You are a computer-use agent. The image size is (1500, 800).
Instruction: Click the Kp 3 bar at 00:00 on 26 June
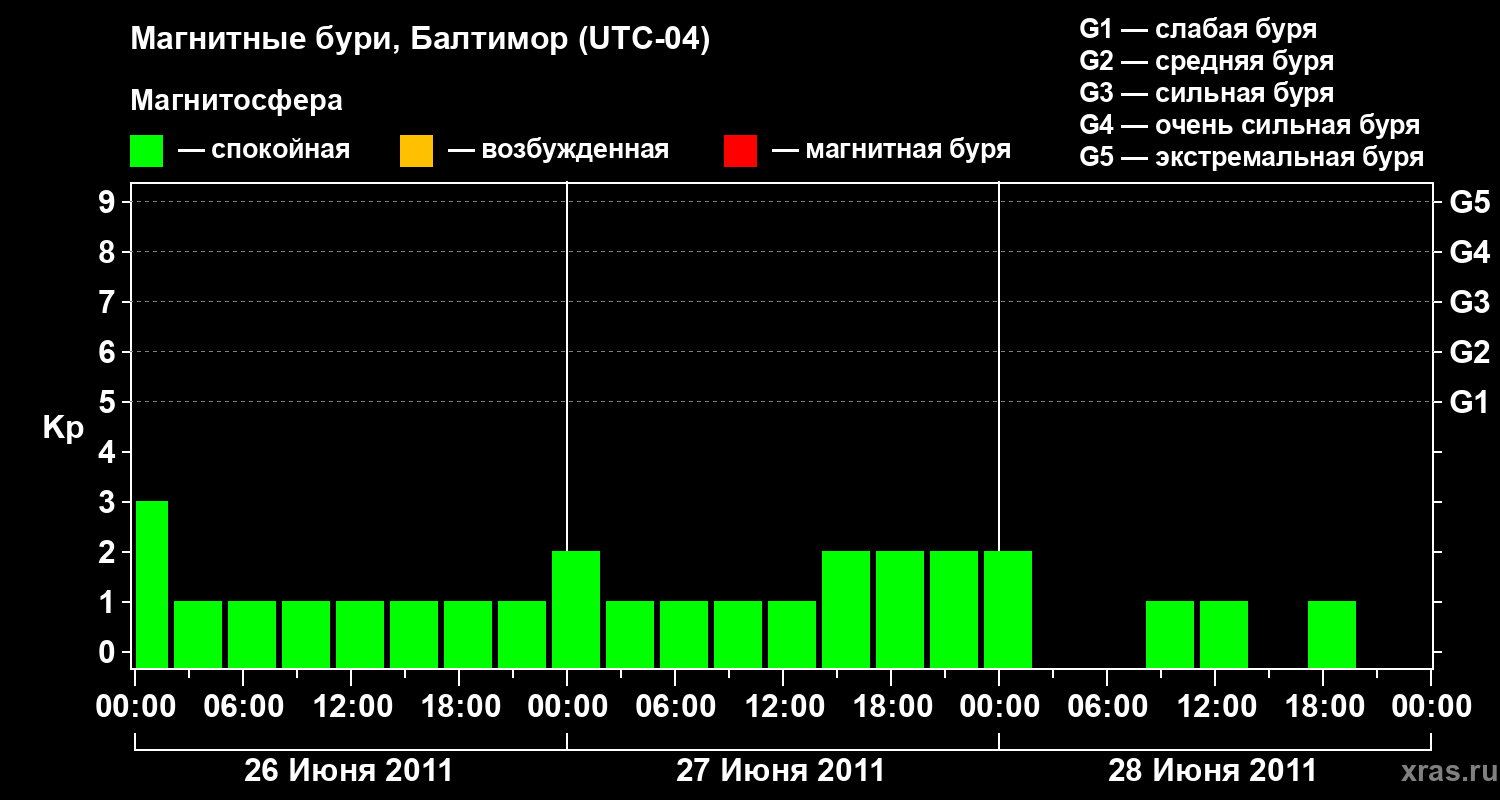click(x=152, y=584)
